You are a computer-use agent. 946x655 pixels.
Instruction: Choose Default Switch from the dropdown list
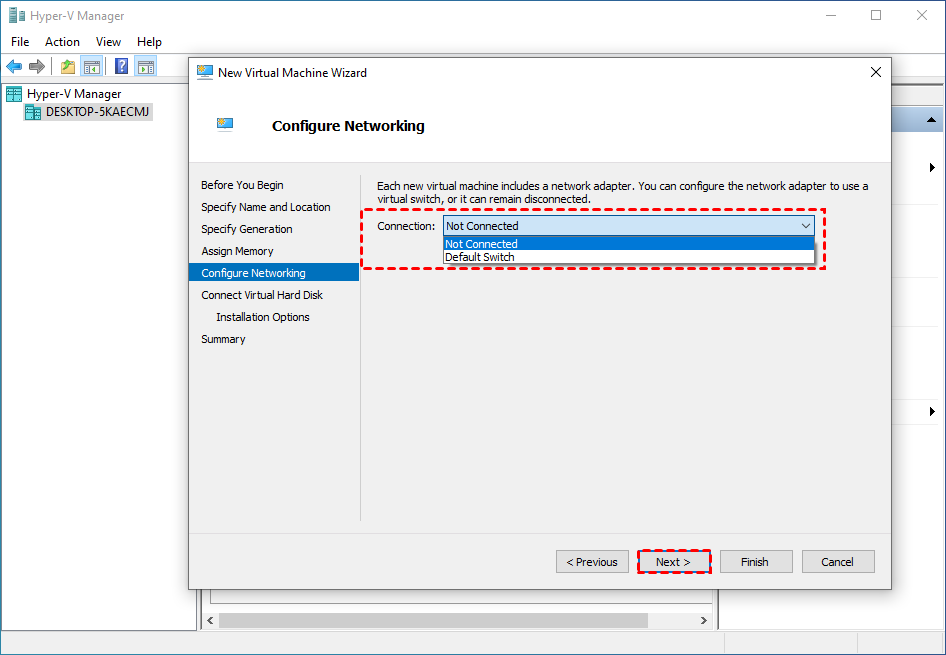[629, 257]
